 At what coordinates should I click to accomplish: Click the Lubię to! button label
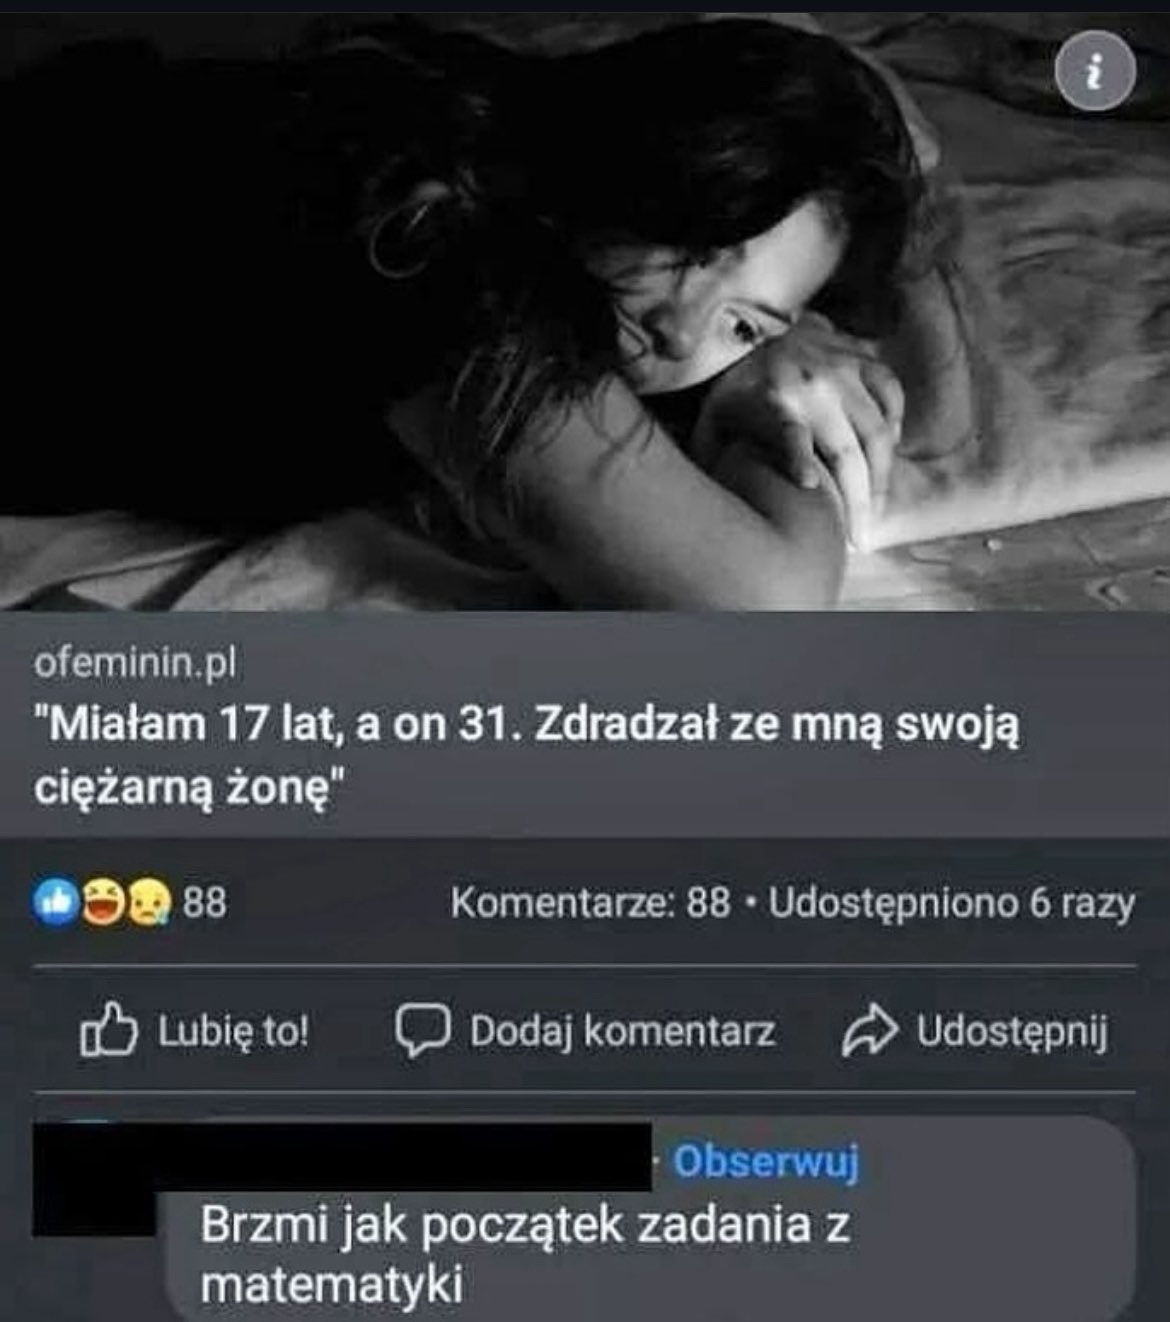(234, 1031)
